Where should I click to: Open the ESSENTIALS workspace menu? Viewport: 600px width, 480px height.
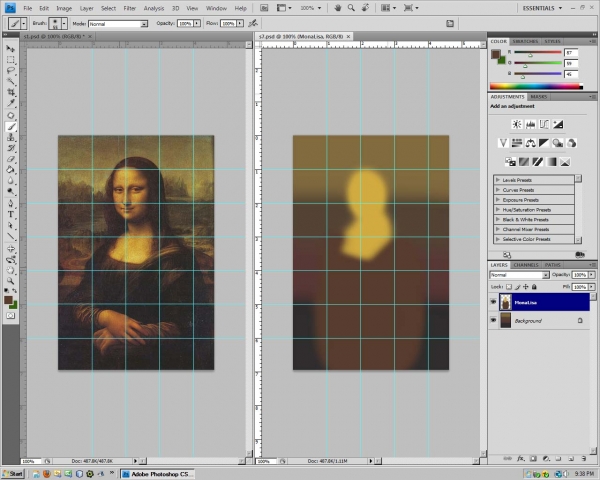pos(542,8)
